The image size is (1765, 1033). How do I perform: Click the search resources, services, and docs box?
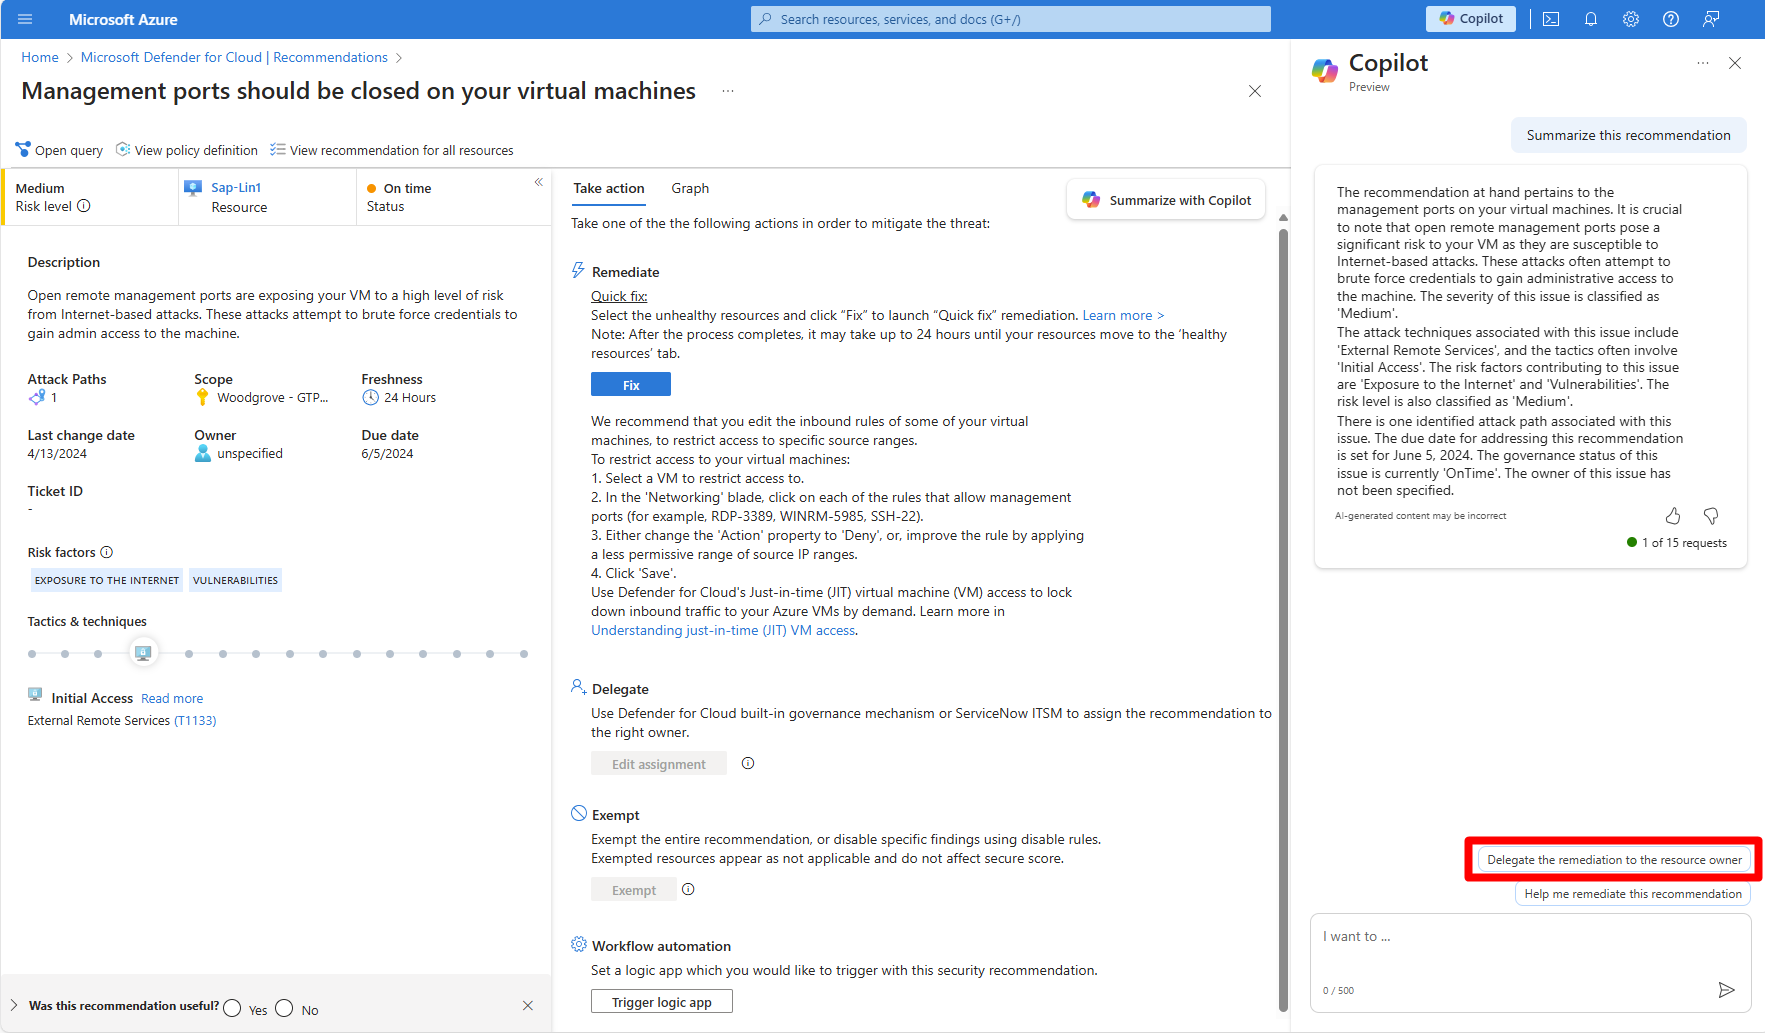pos(1011,19)
